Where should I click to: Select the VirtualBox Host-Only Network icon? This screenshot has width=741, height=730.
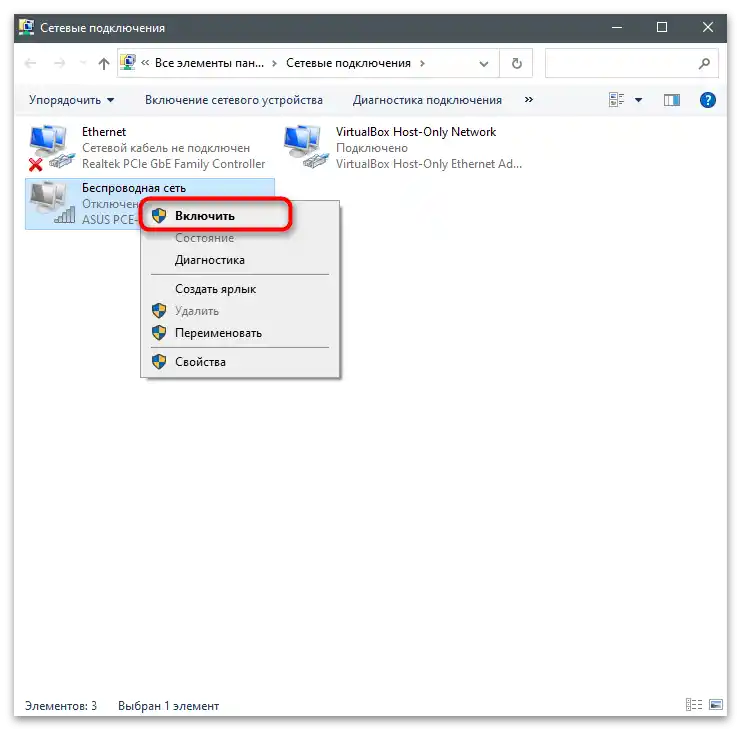click(305, 147)
